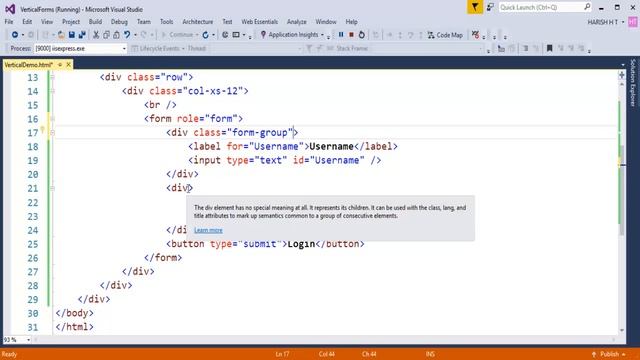Open the Analyze menu
The image size is (640, 360).
(x=297, y=22)
